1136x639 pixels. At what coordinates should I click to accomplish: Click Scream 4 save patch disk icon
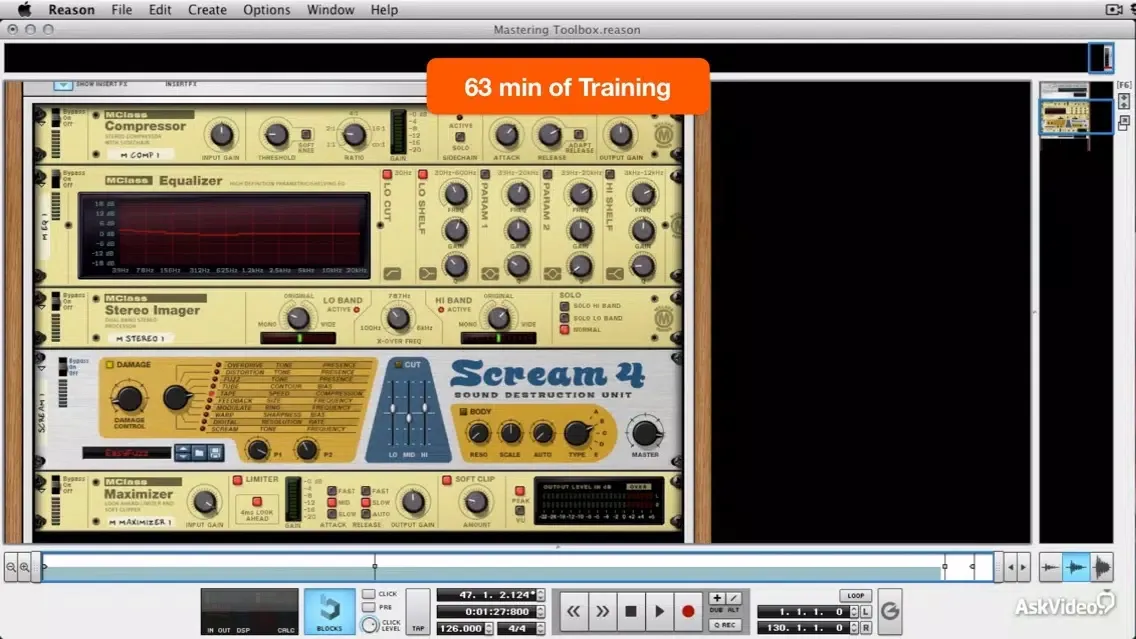coord(215,454)
